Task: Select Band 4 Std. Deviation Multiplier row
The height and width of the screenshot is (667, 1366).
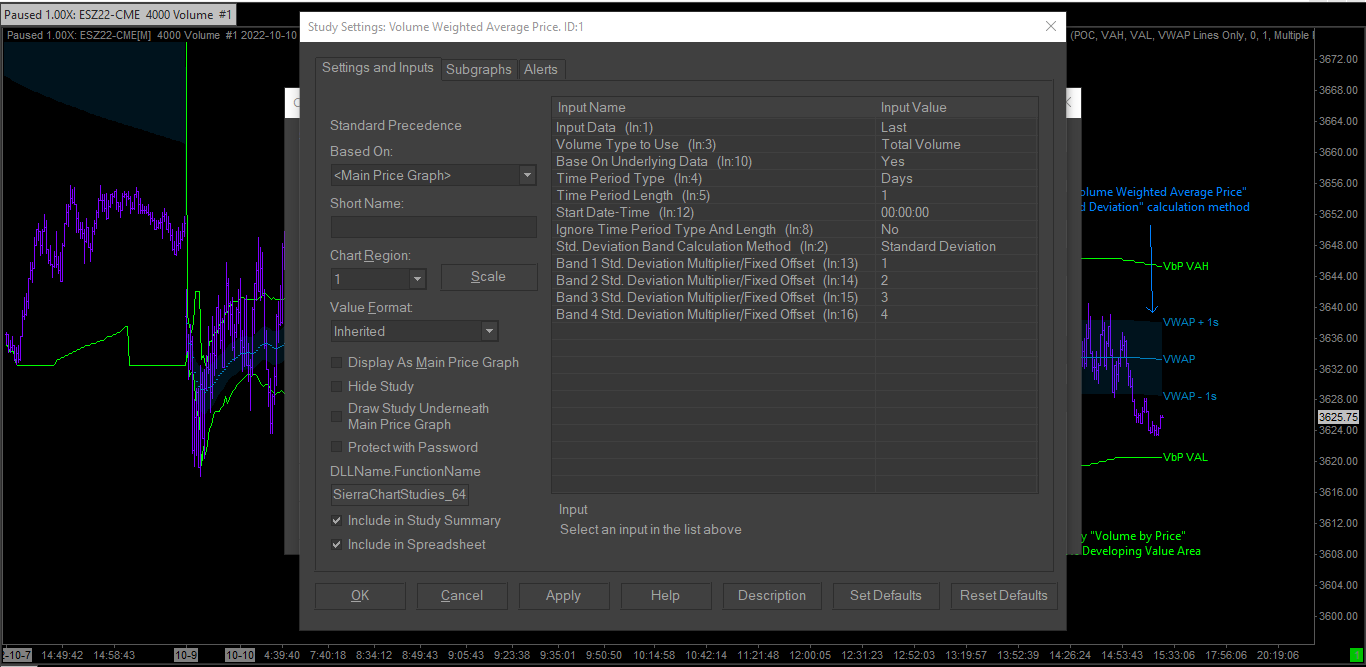Action: point(795,314)
